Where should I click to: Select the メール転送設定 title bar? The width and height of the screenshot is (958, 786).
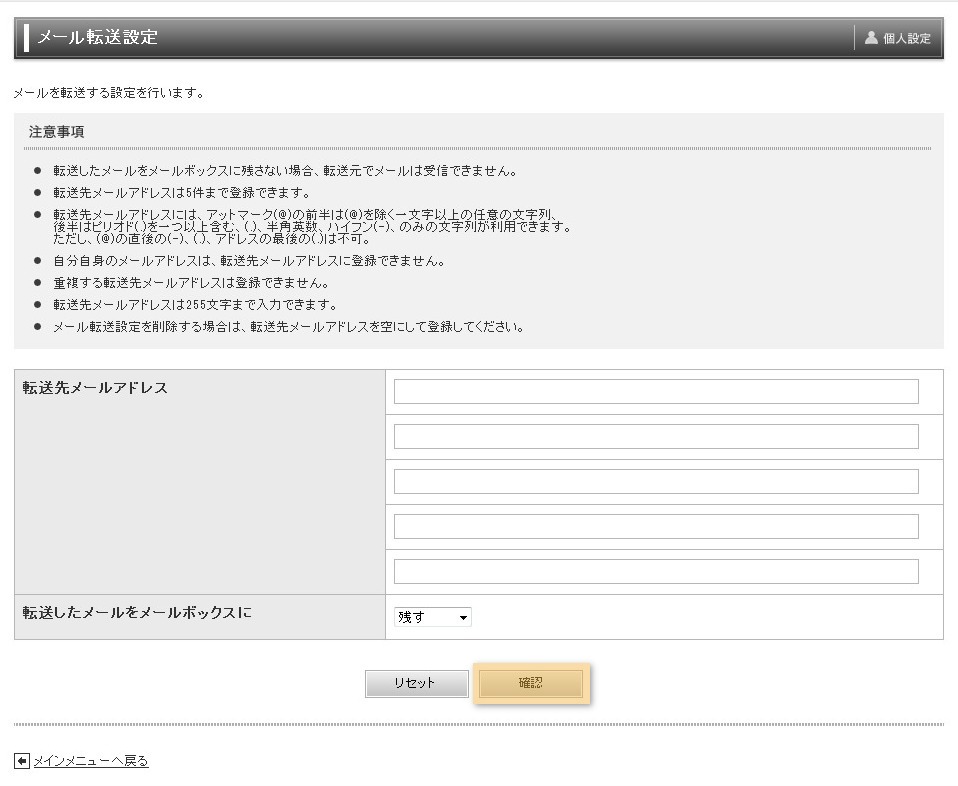95,36
